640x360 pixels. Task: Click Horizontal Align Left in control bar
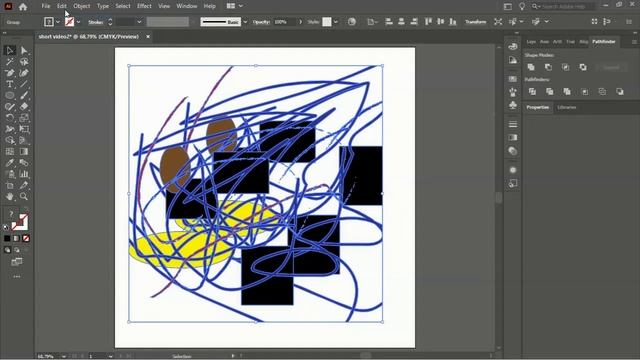(389, 22)
